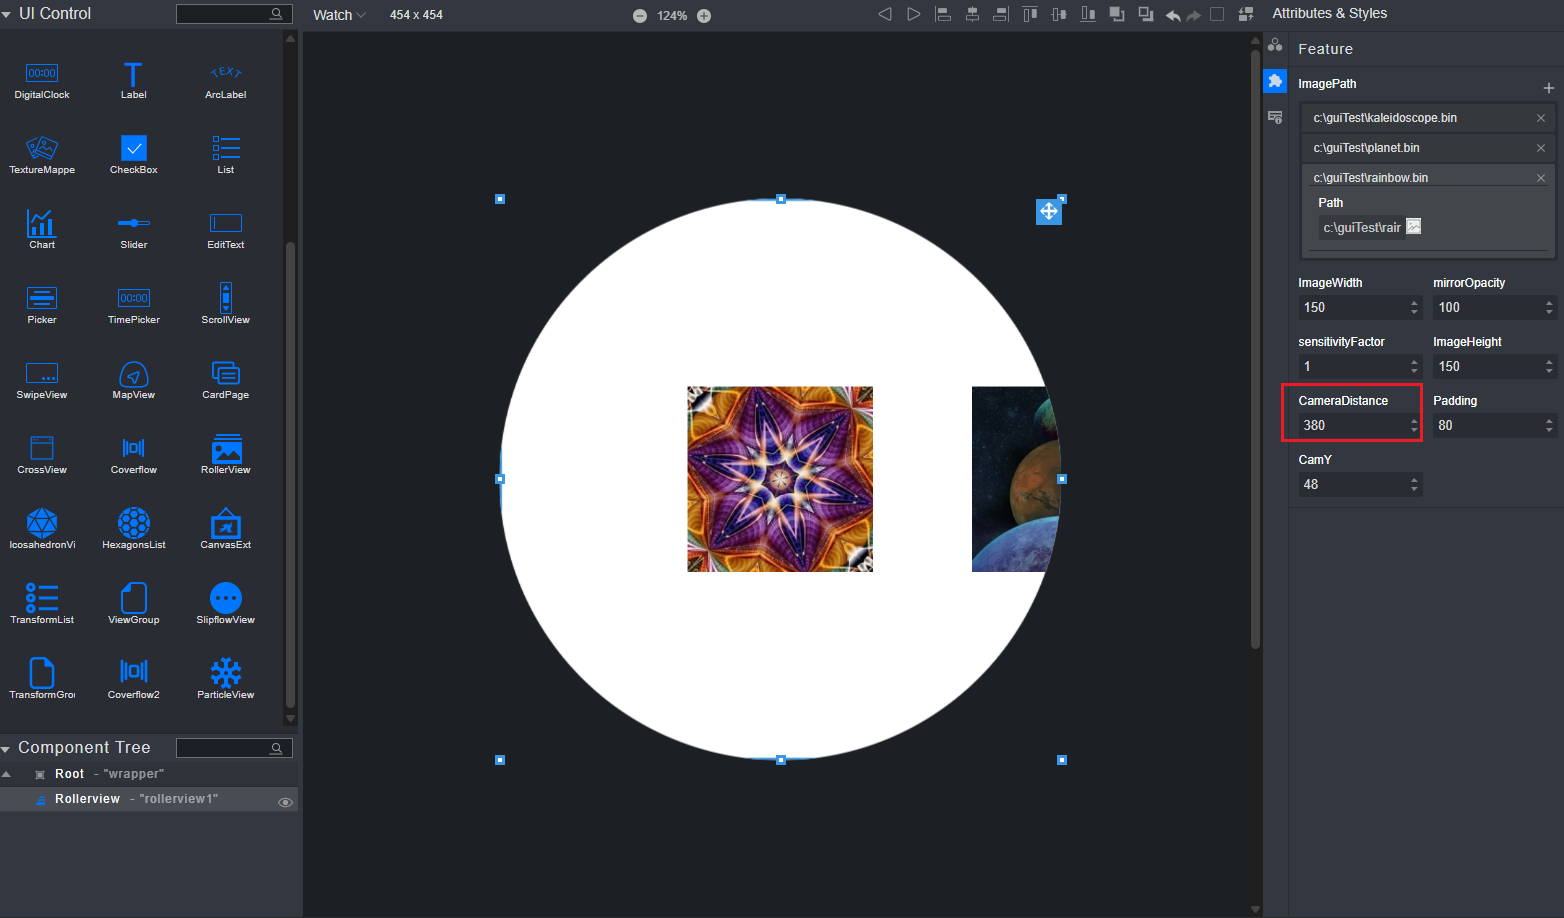Collapse the Component Tree section
Screen dimensions: 1564x918
tap(6, 749)
